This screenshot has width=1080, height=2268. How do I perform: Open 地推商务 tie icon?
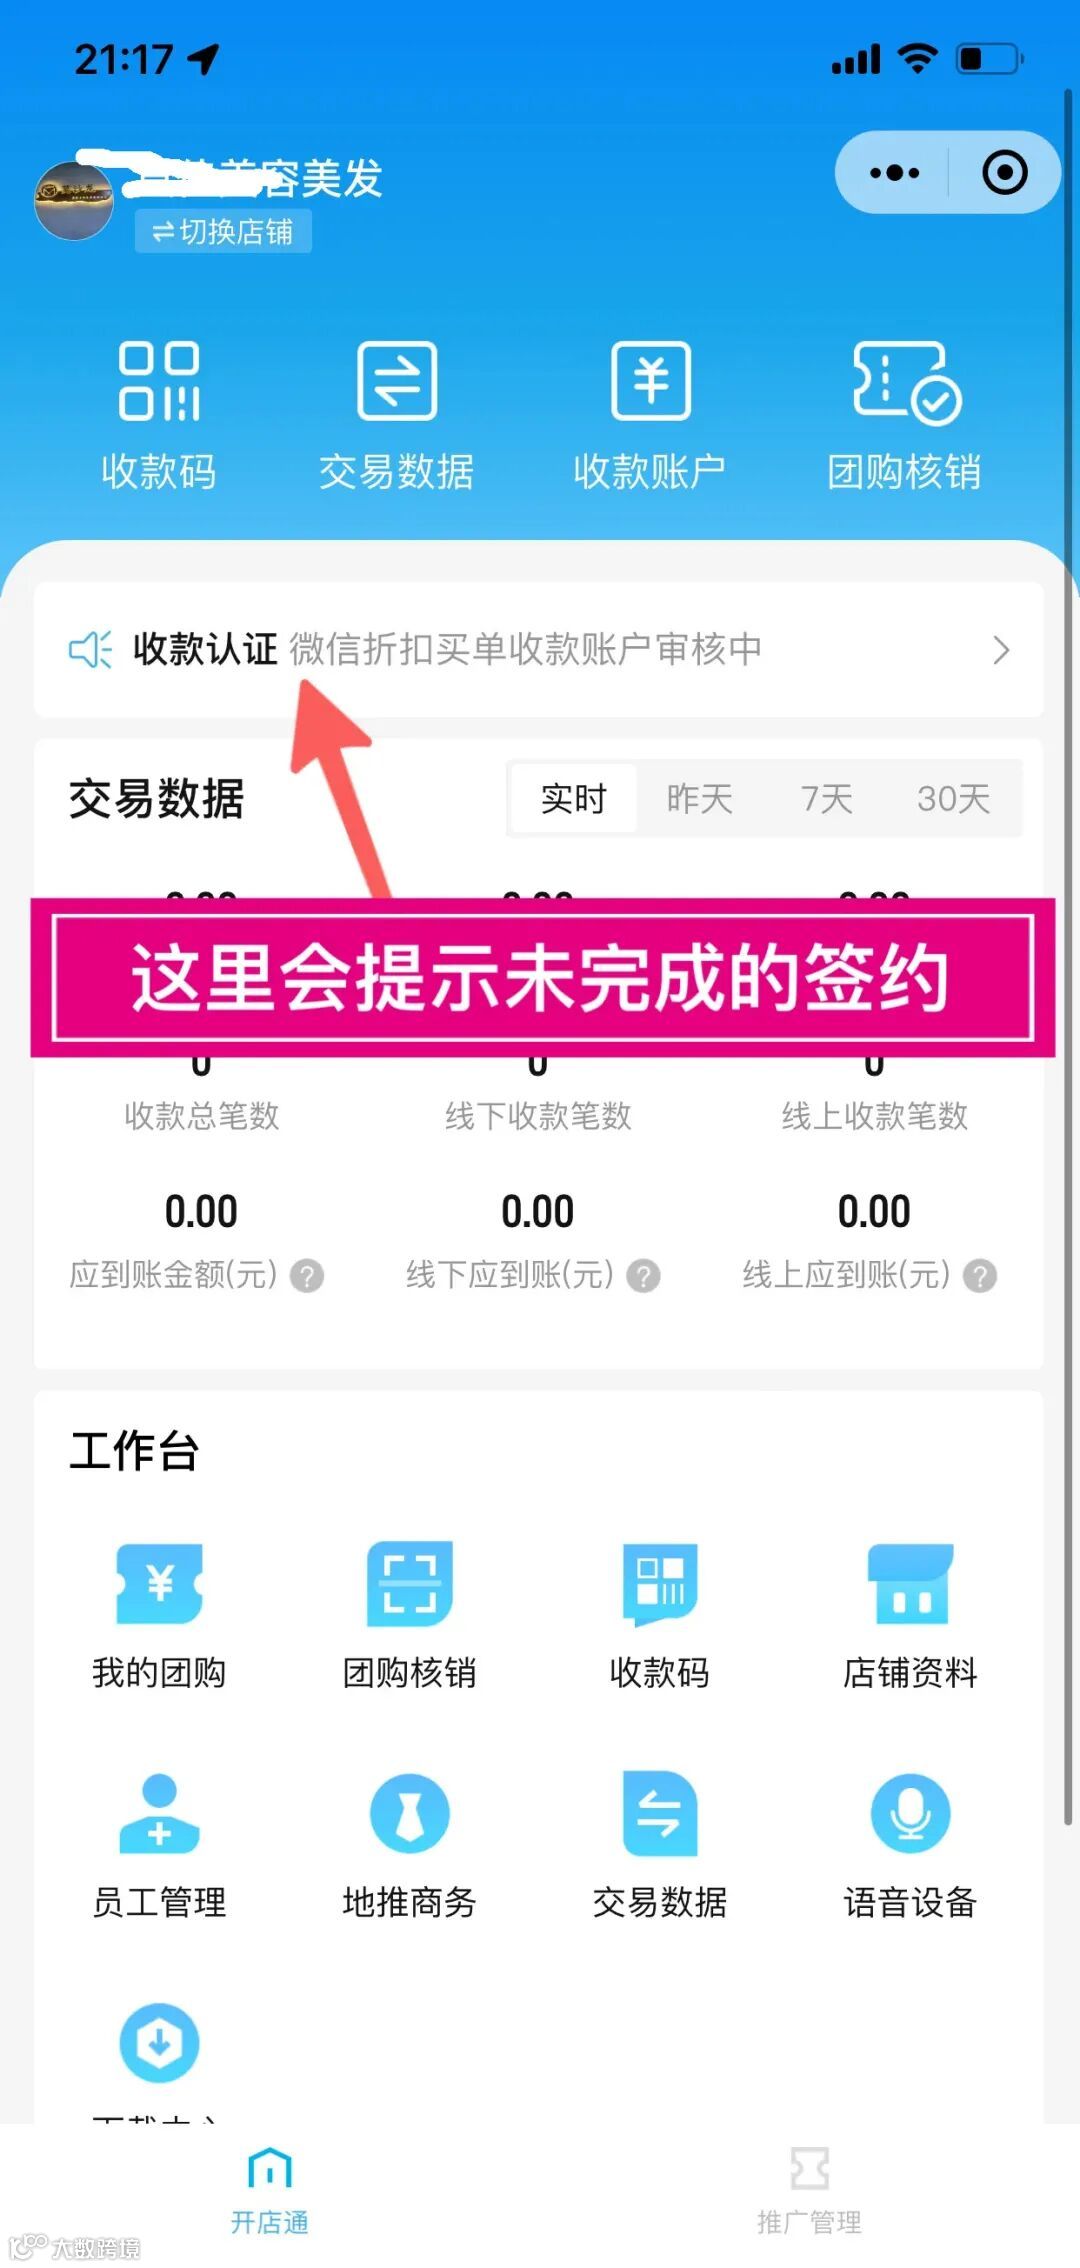click(409, 1814)
